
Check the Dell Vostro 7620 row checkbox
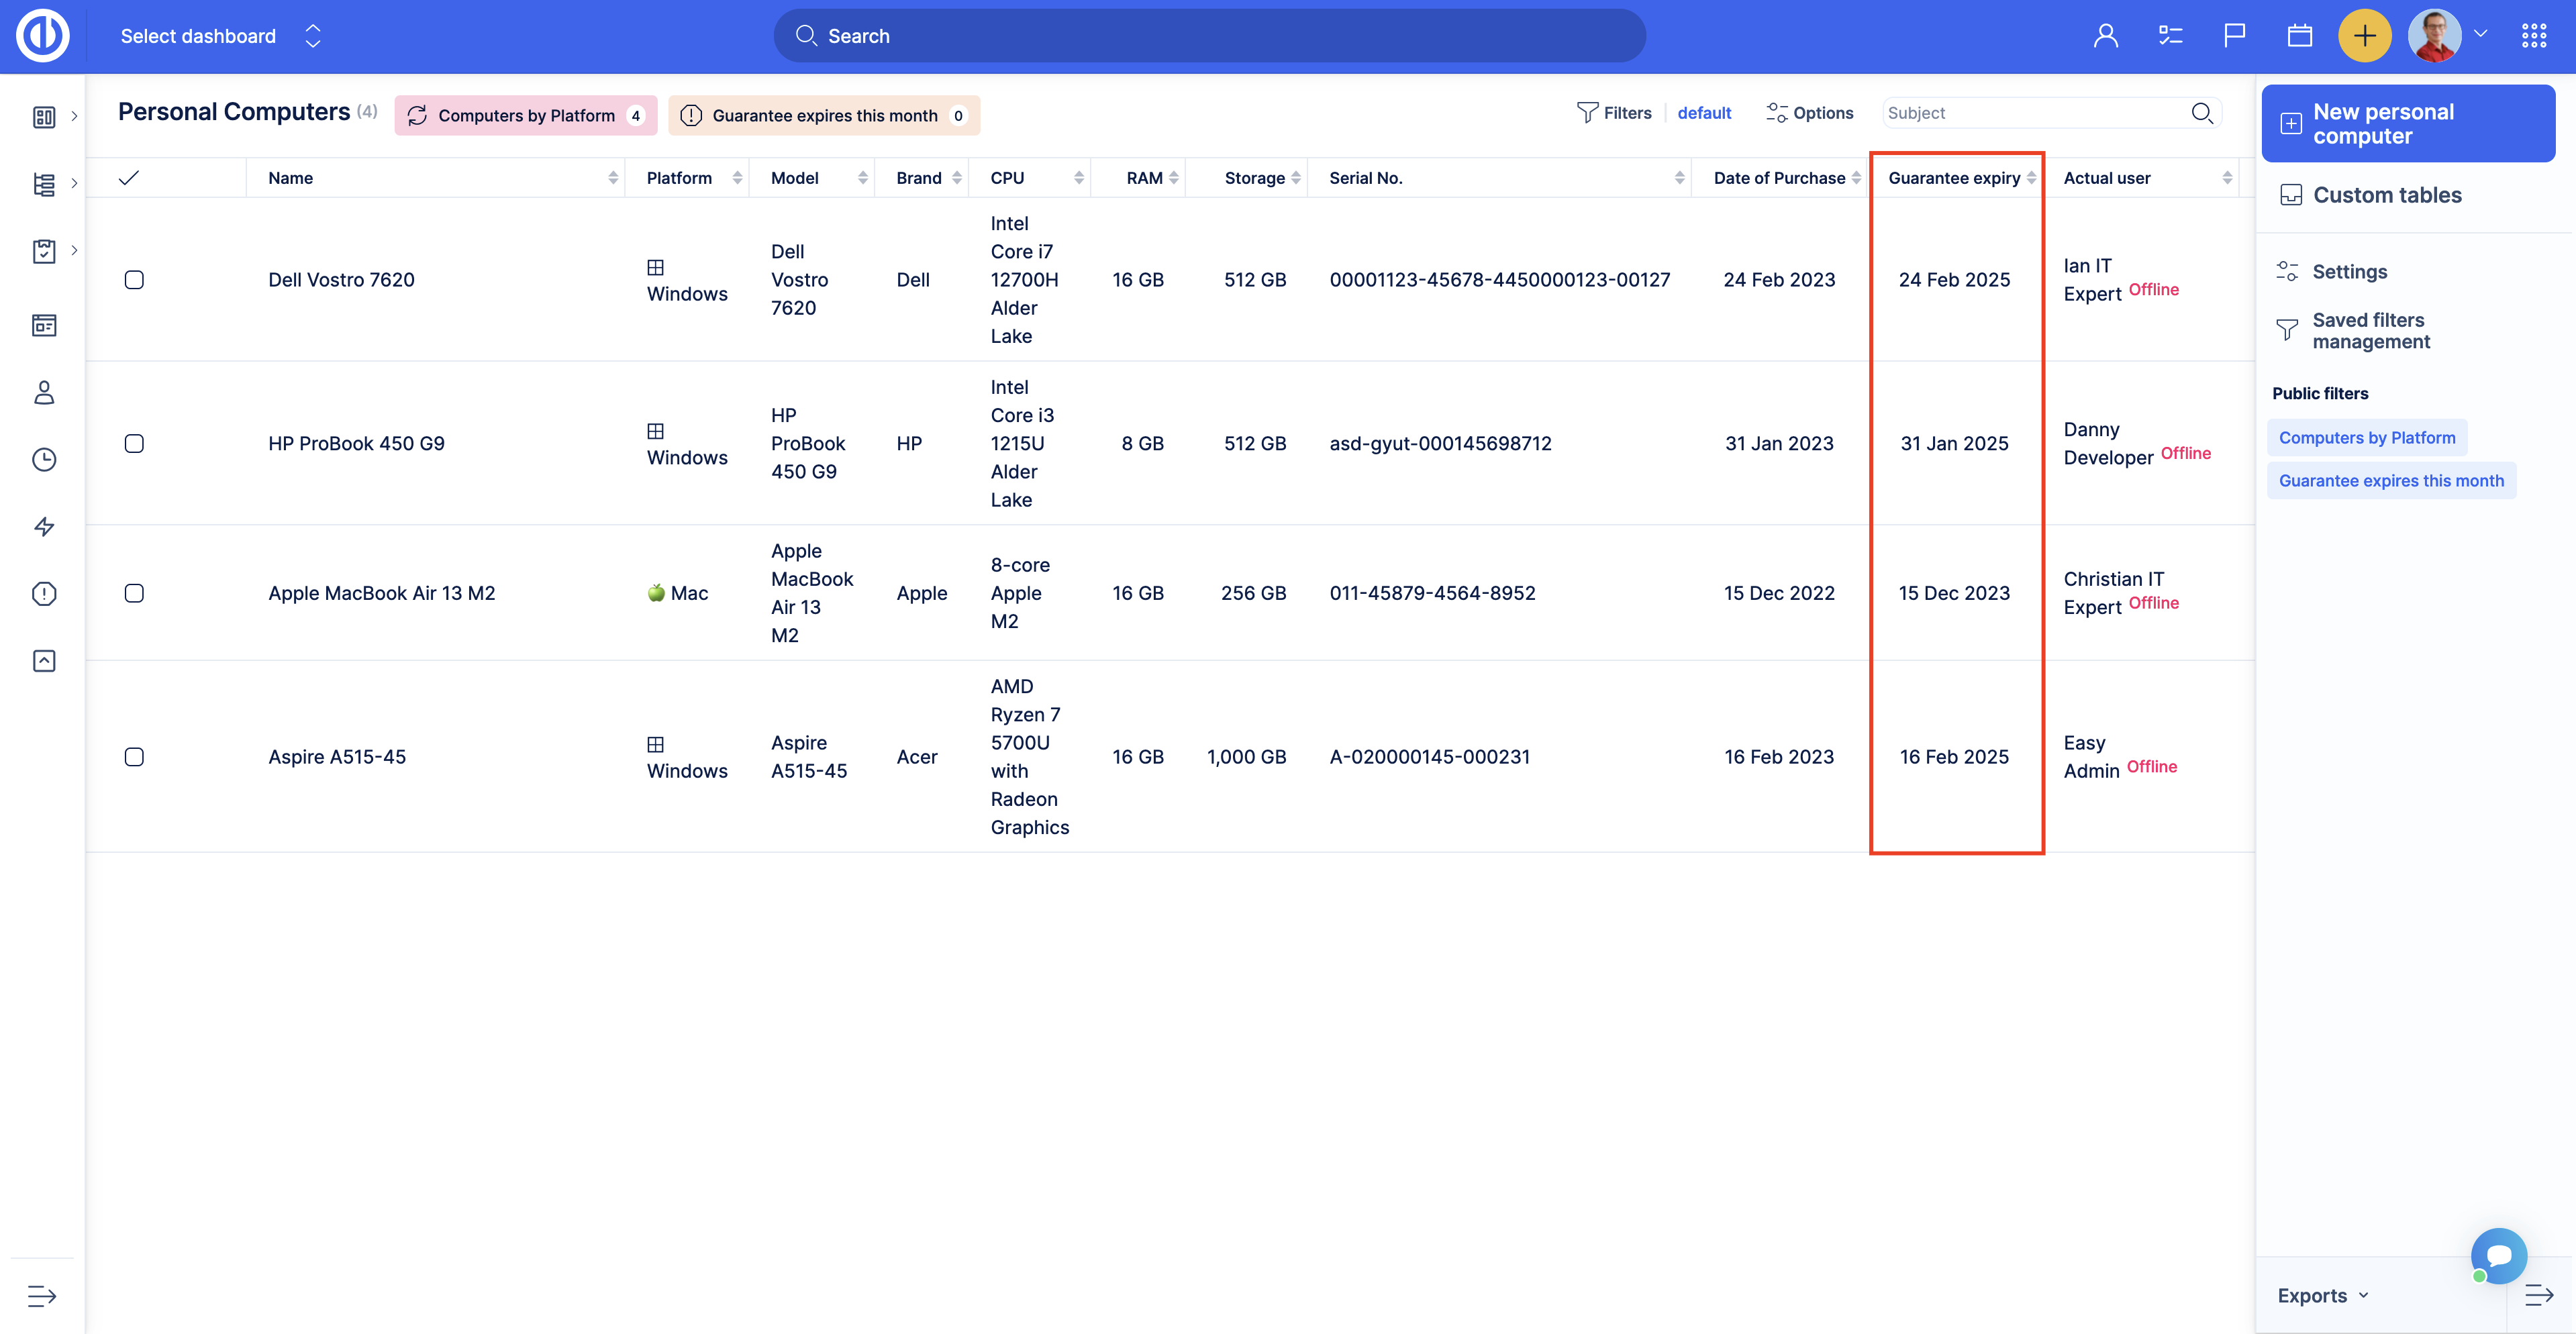click(134, 280)
